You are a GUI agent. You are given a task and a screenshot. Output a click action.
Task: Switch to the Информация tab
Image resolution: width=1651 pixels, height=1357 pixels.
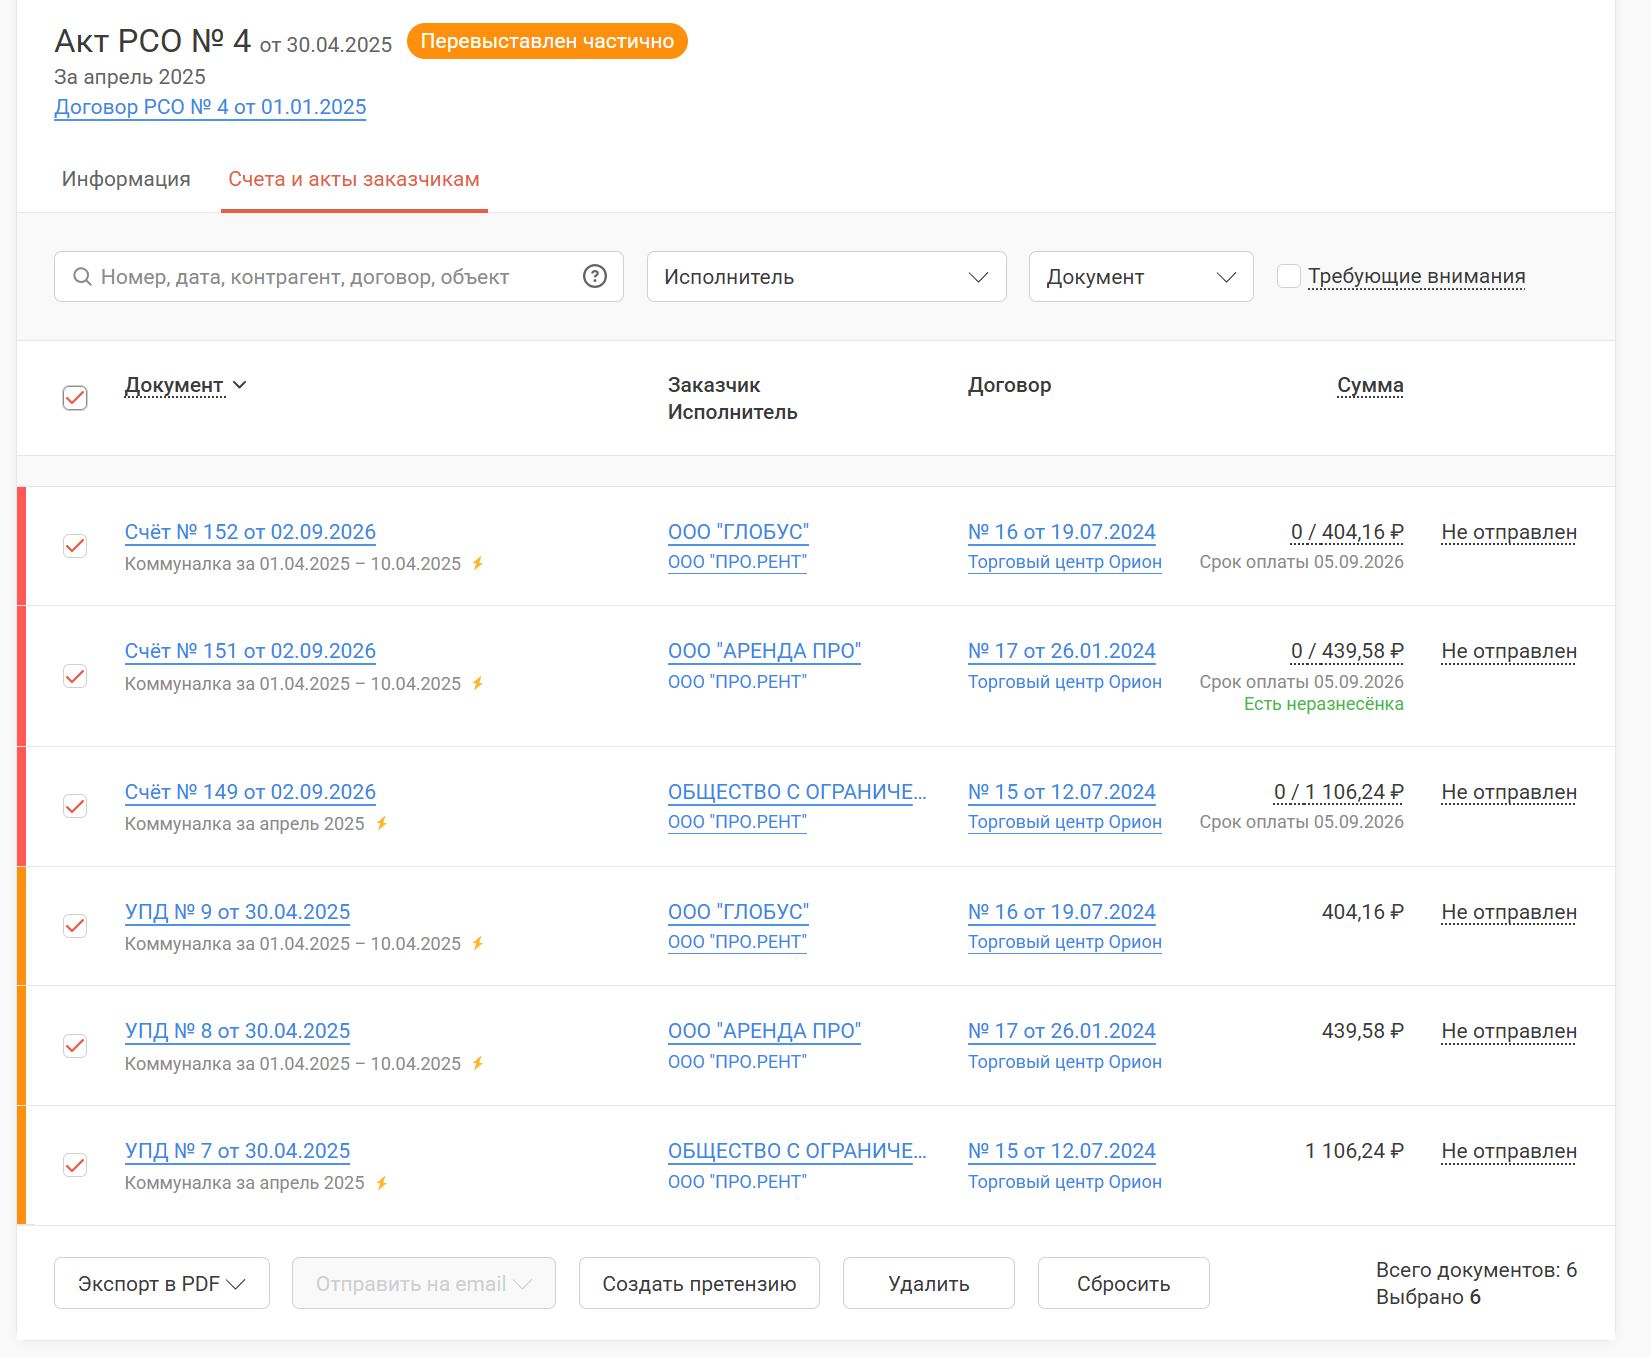126,179
